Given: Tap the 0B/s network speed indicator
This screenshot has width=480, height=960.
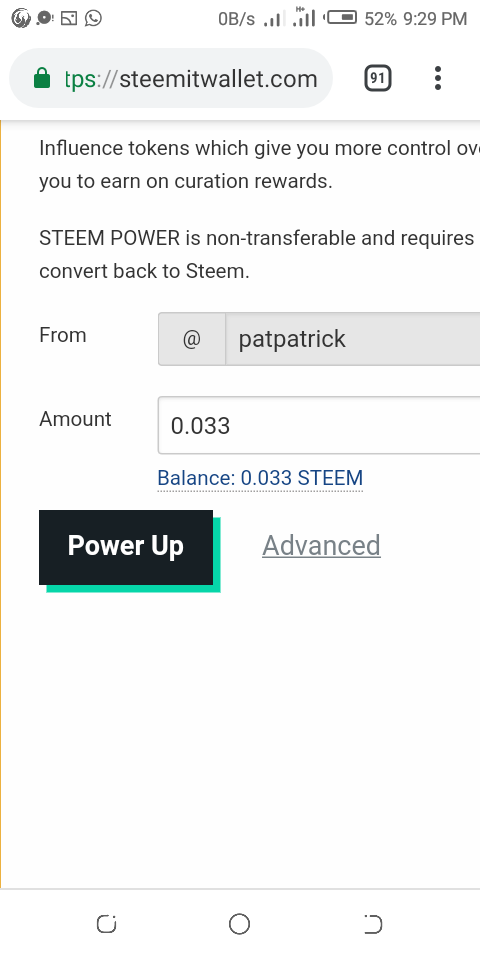Looking at the screenshot, I should point(236,19).
